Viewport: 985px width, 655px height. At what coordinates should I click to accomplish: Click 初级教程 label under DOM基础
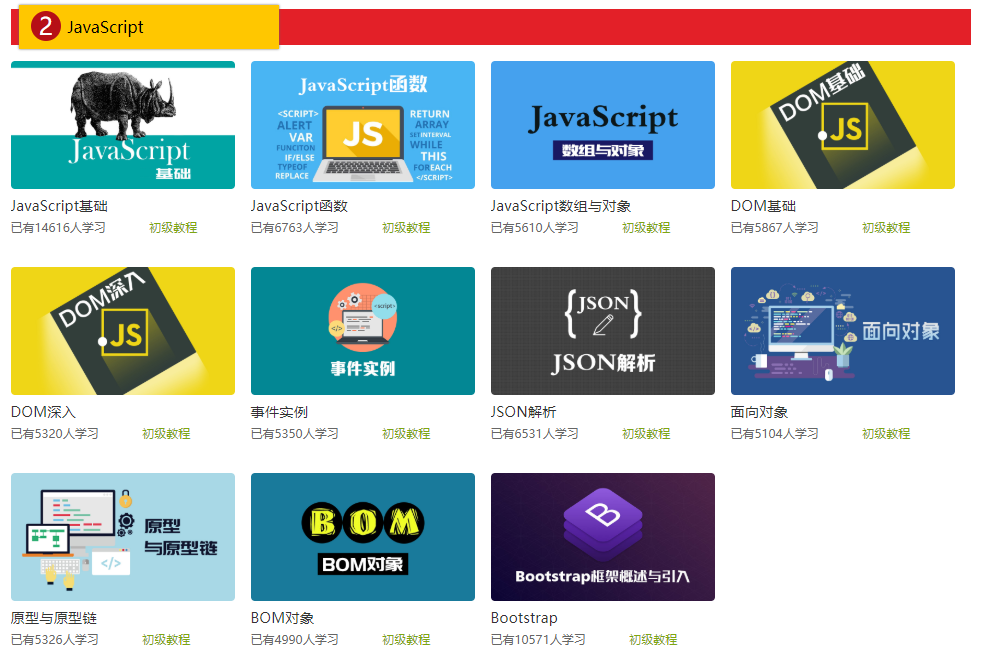pyautogui.click(x=886, y=227)
